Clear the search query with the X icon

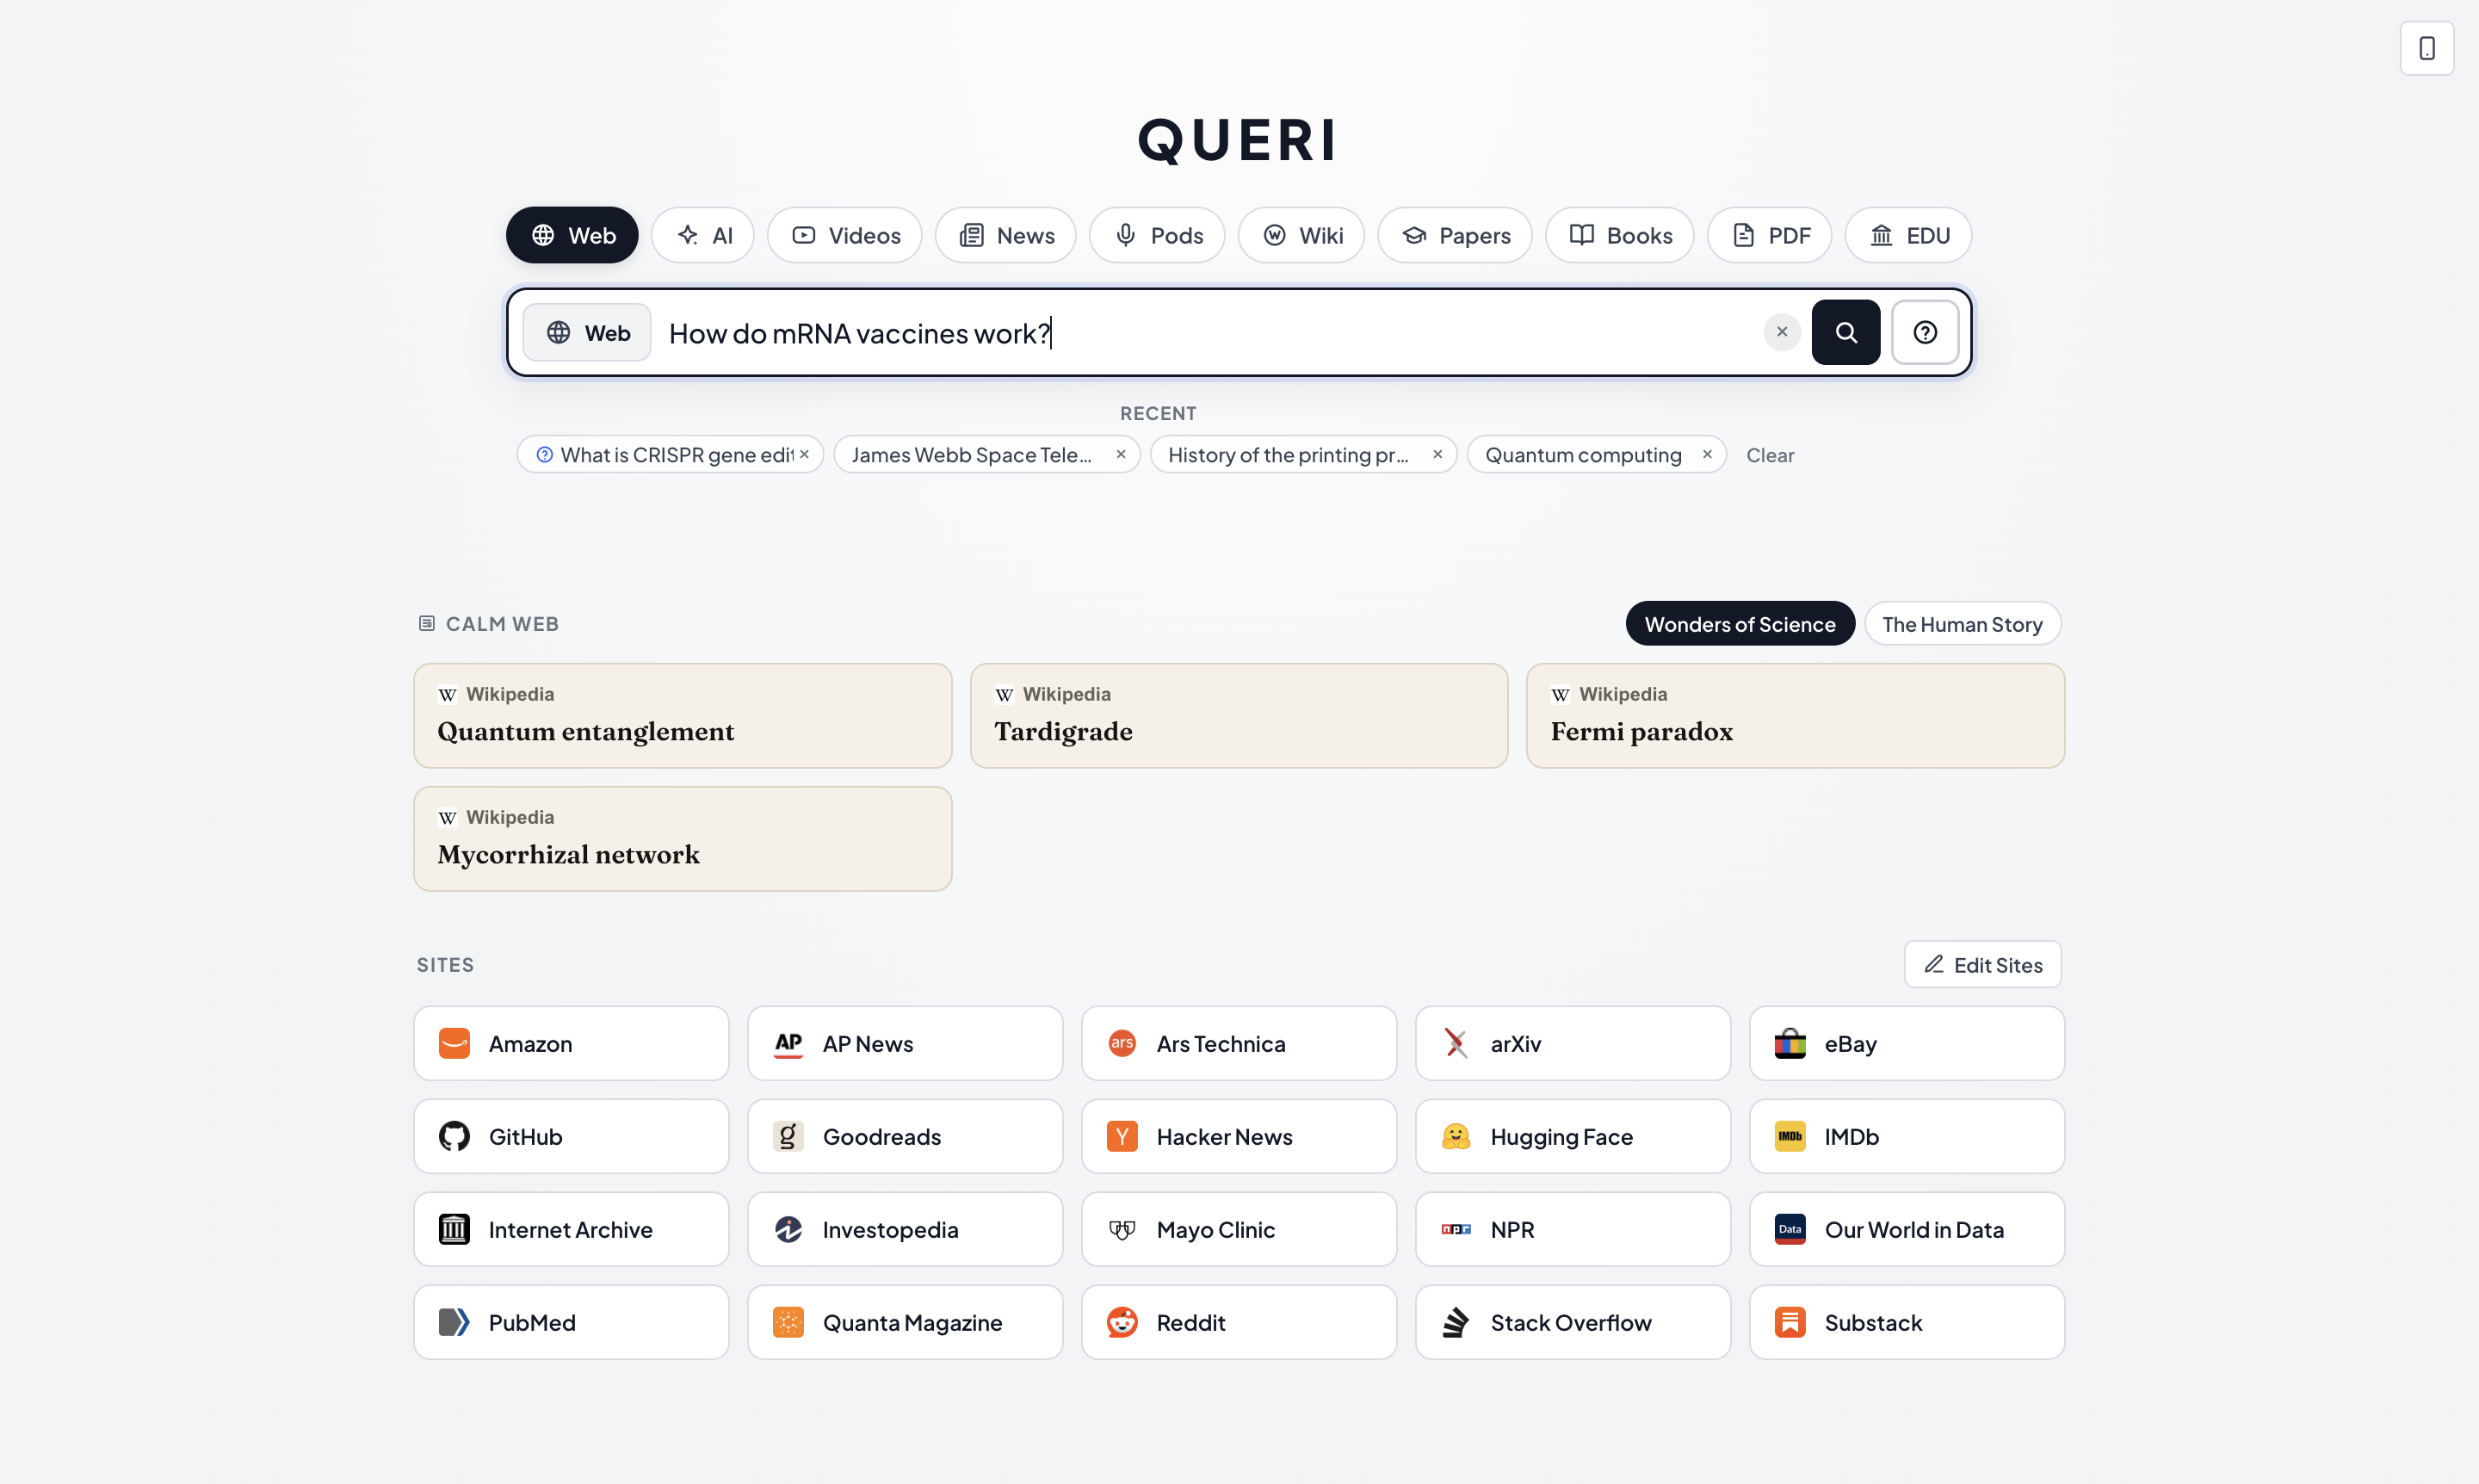click(1781, 332)
